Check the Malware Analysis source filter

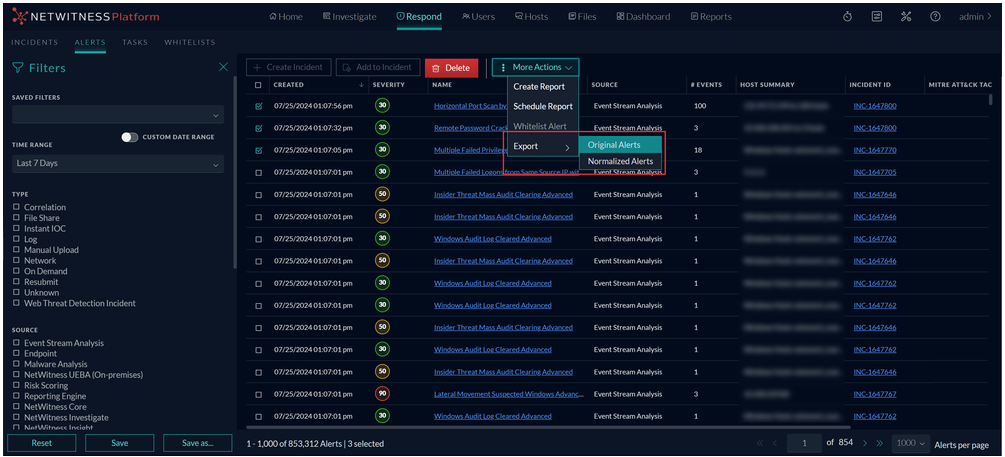(15, 364)
